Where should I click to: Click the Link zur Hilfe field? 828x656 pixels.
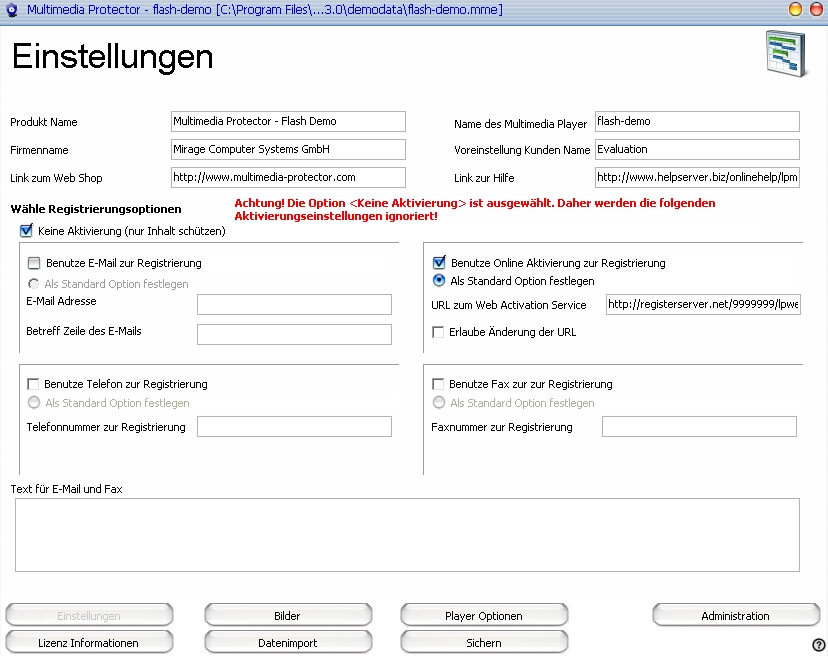[x=697, y=177]
